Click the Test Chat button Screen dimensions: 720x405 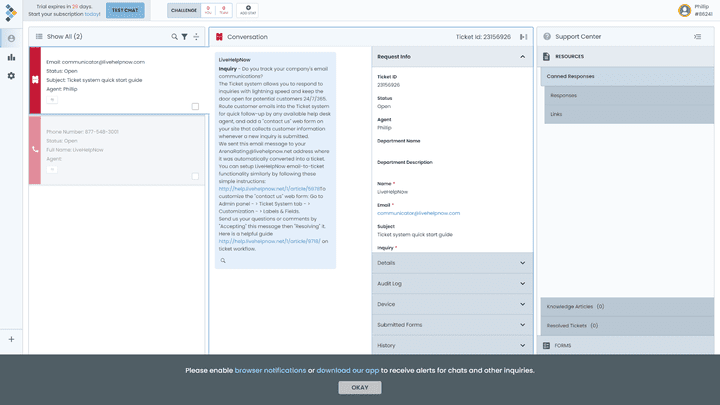click(x=125, y=10)
